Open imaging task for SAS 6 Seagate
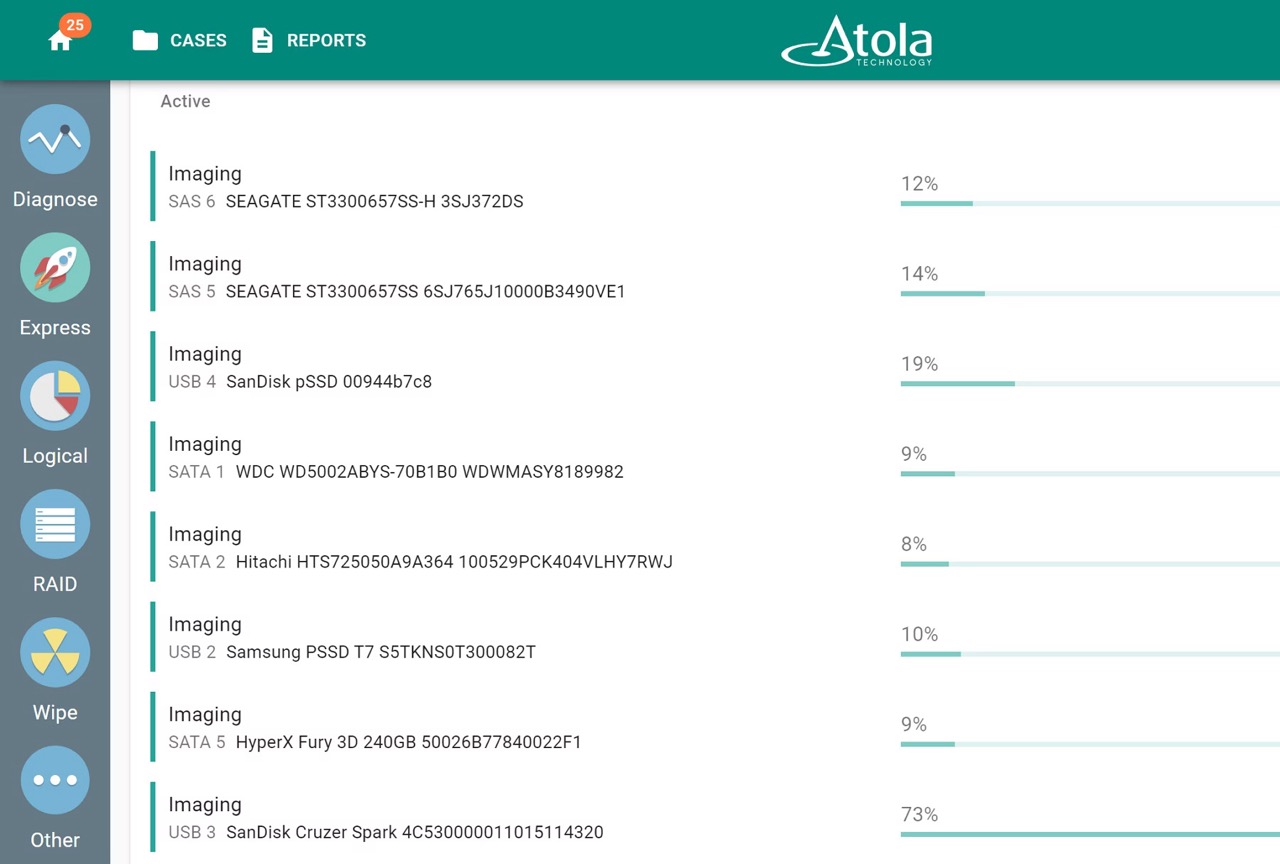 [x=715, y=187]
